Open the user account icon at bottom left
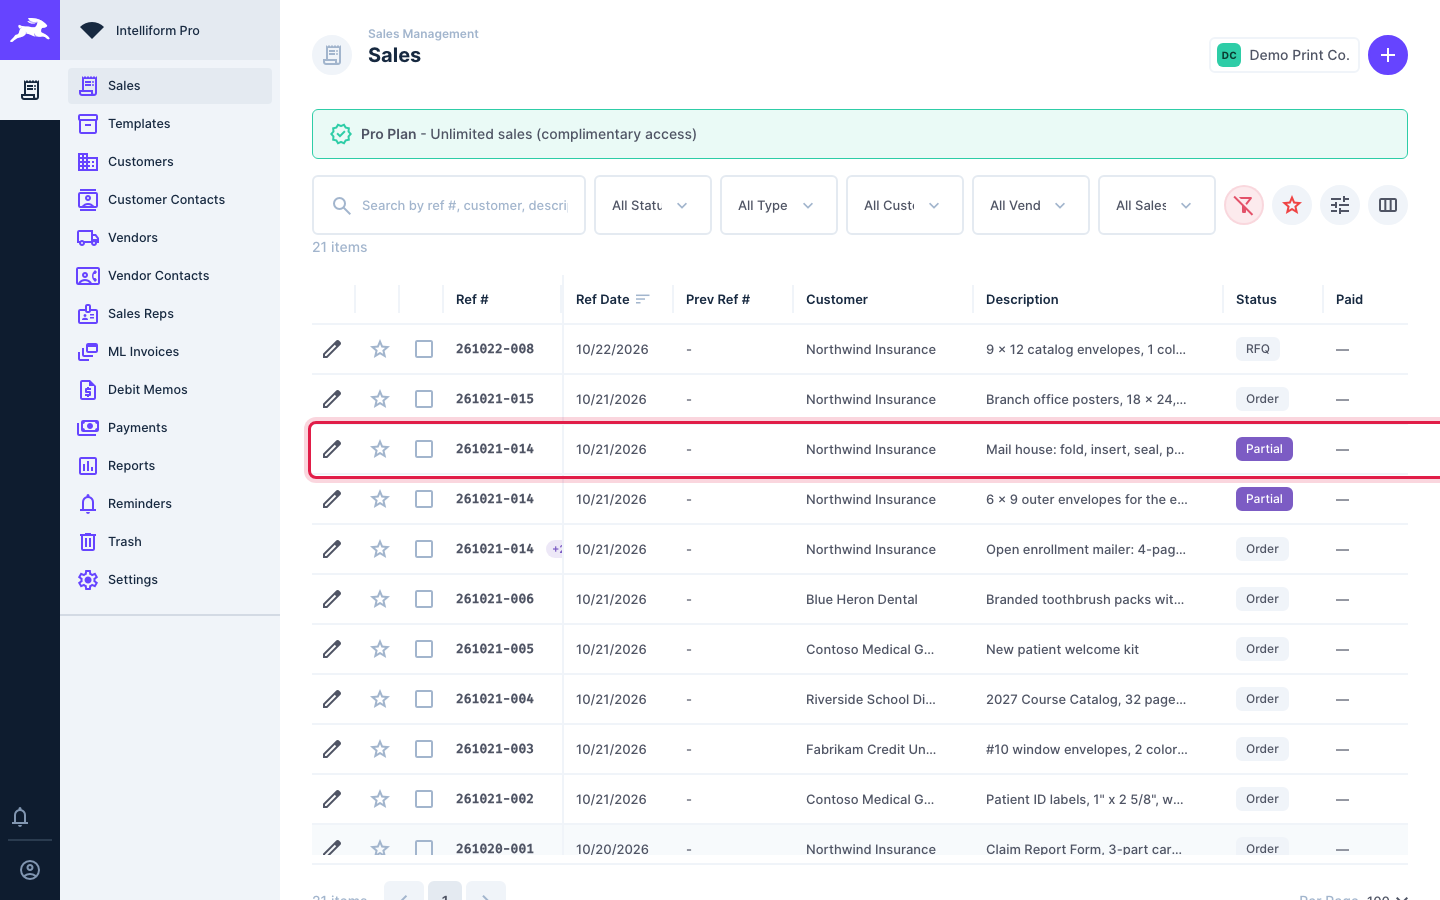 tap(30, 870)
